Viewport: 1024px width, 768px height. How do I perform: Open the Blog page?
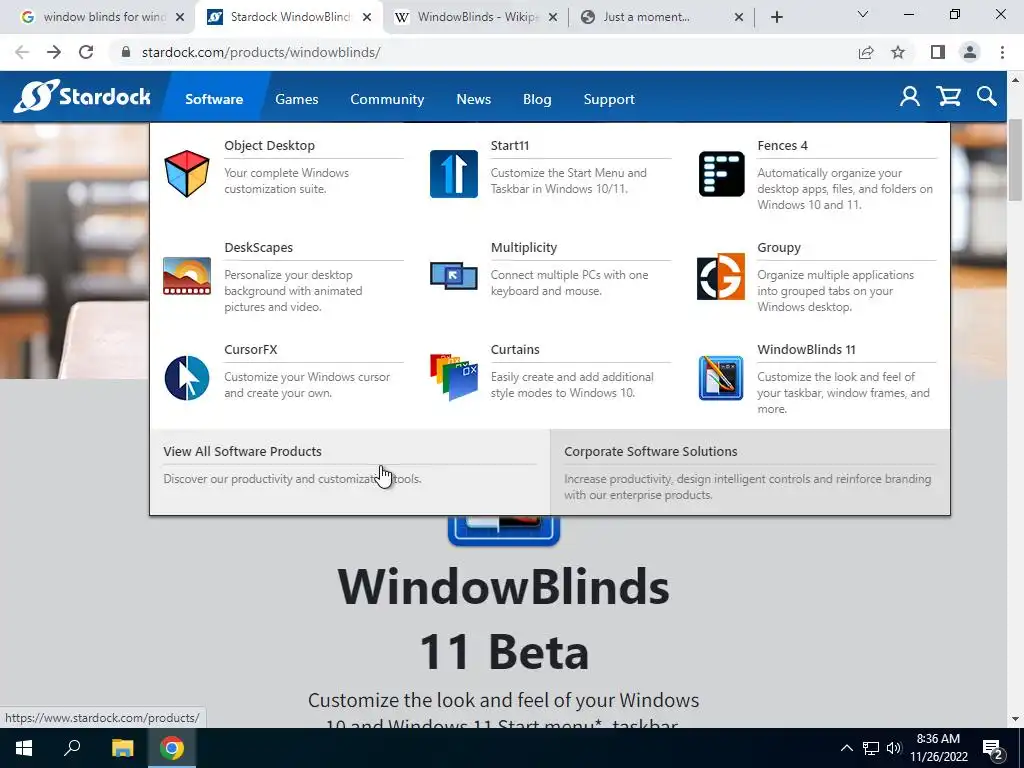[x=537, y=99]
